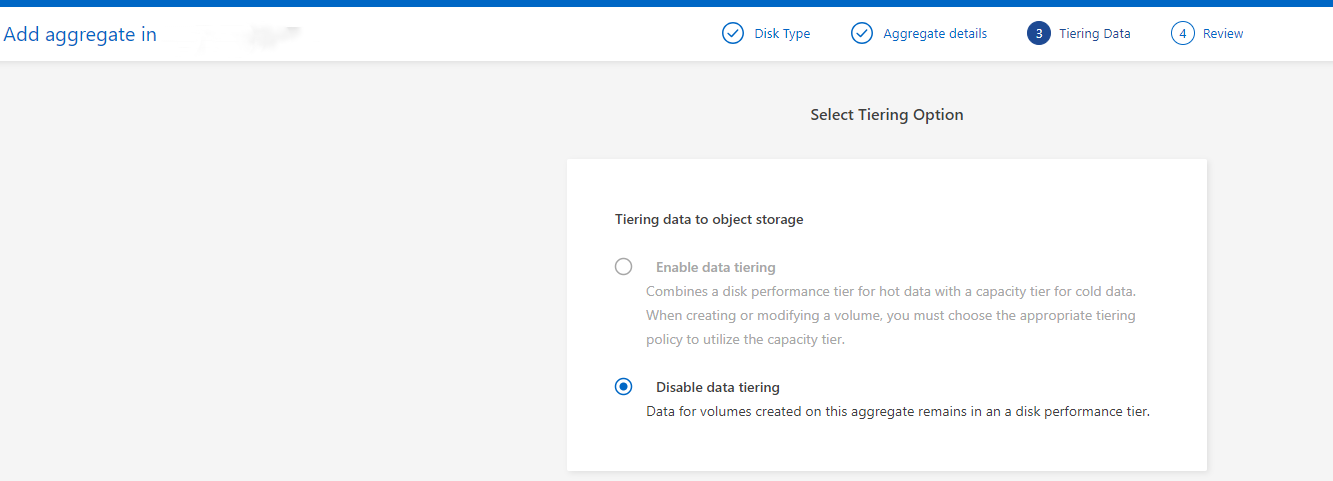The image size is (1333, 481).
Task: Select the Tiering Data step label
Action: [1094, 34]
